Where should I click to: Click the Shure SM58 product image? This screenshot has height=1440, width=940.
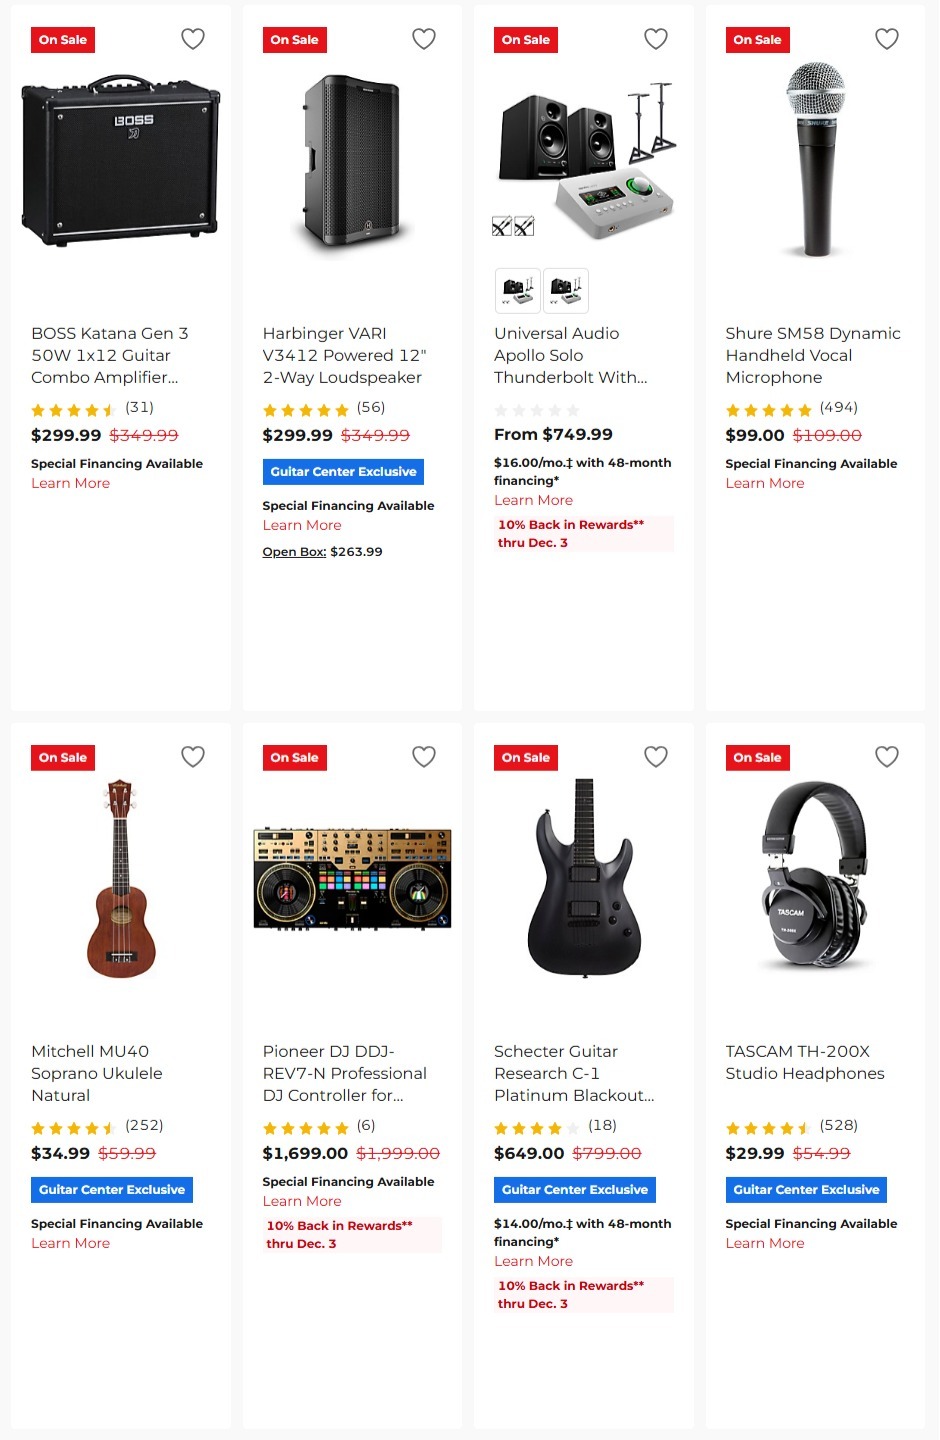click(x=814, y=160)
